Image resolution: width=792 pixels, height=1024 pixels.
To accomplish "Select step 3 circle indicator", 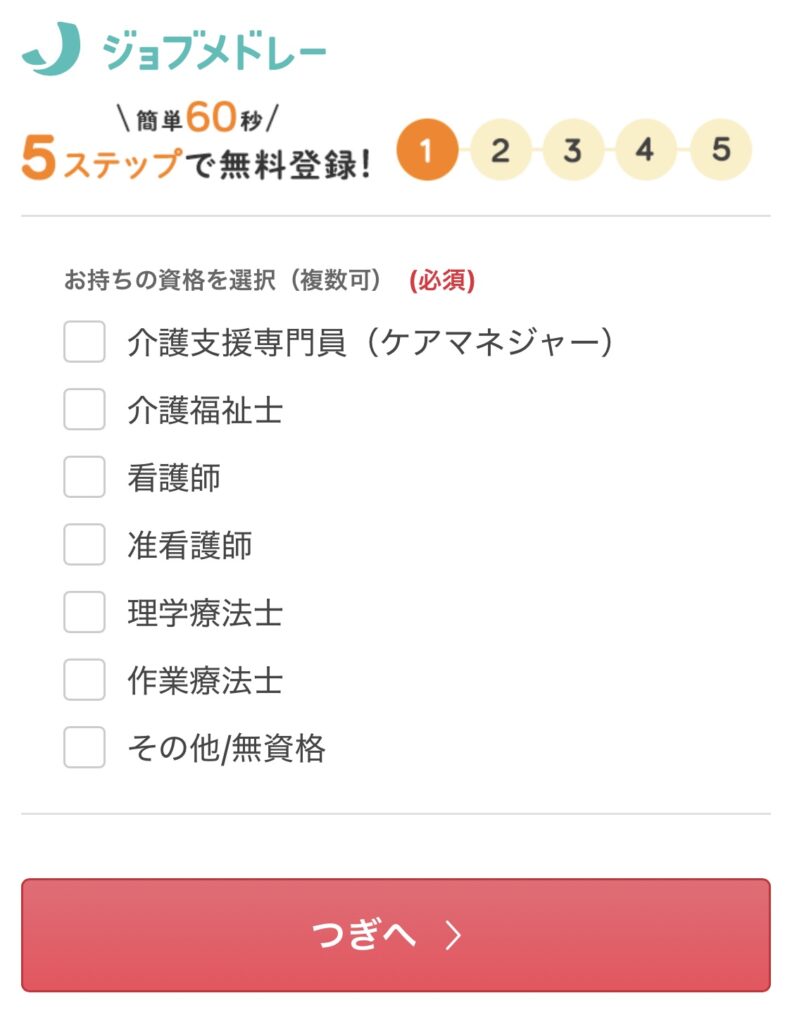I will [x=573, y=150].
